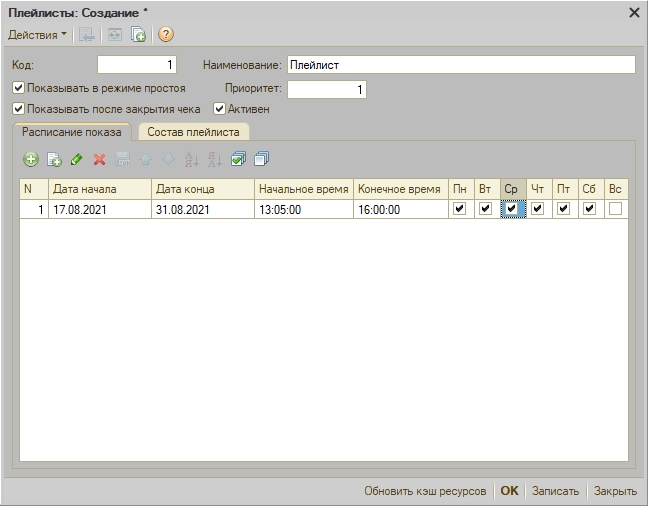Toggle 'Показывать в режиме простоя' checkbox
Viewport: 648px width, 506px height.
coord(18,88)
